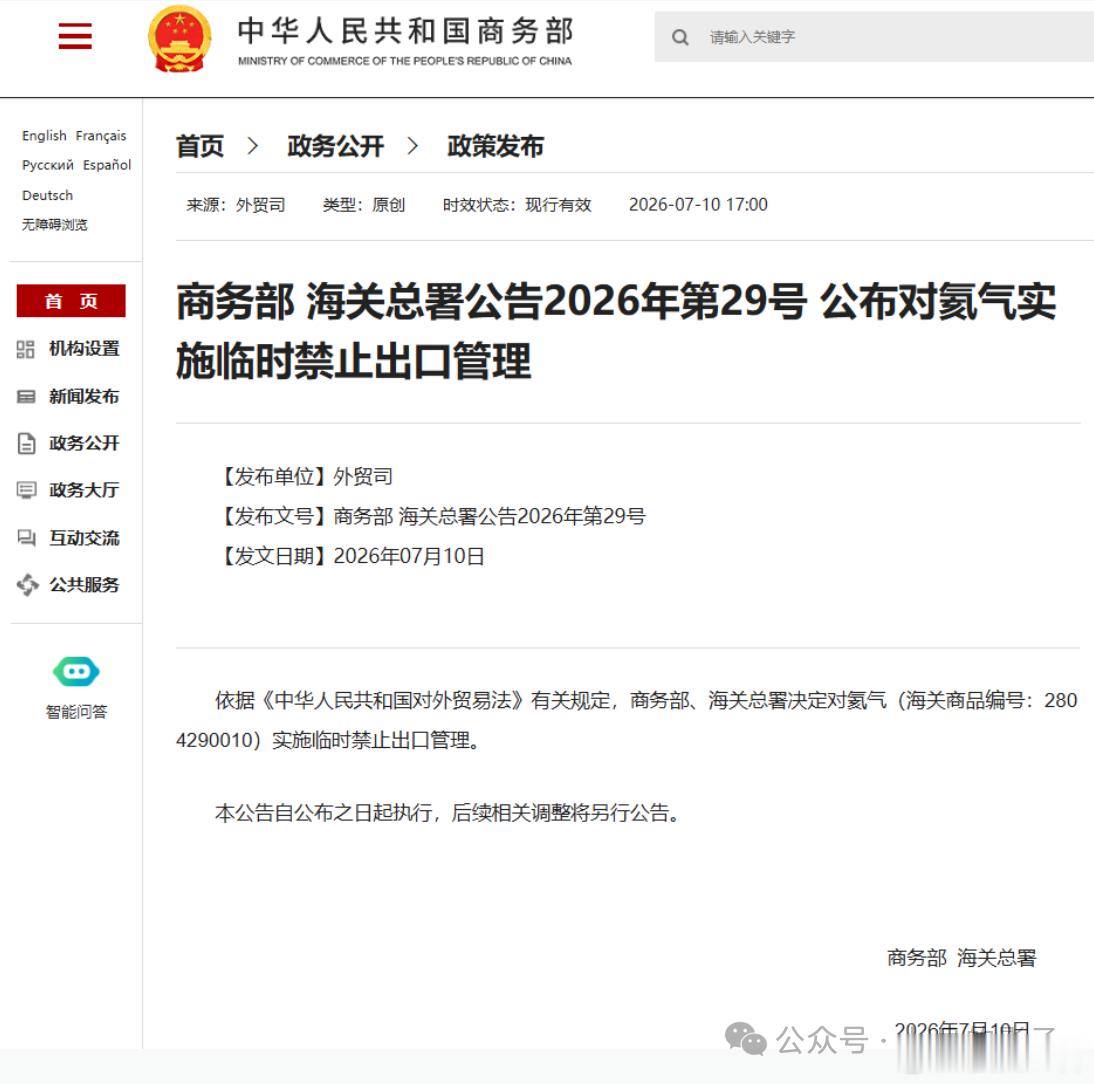
Task: Click the paragraph 本公告自公布之日起执行
Action: pos(447,813)
